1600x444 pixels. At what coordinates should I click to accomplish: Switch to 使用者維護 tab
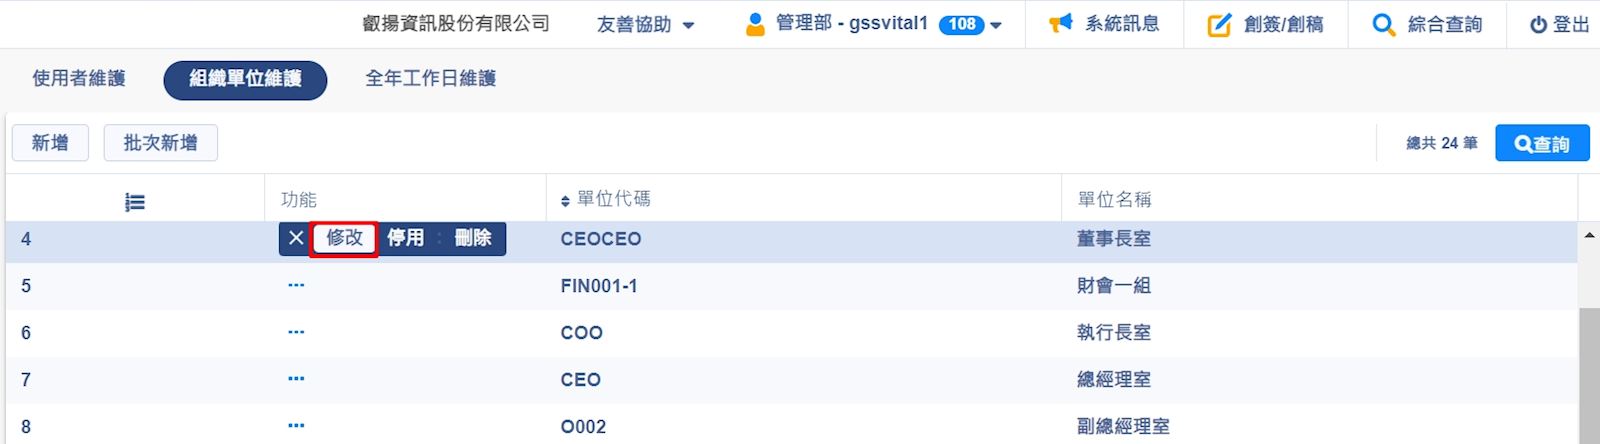click(x=79, y=78)
